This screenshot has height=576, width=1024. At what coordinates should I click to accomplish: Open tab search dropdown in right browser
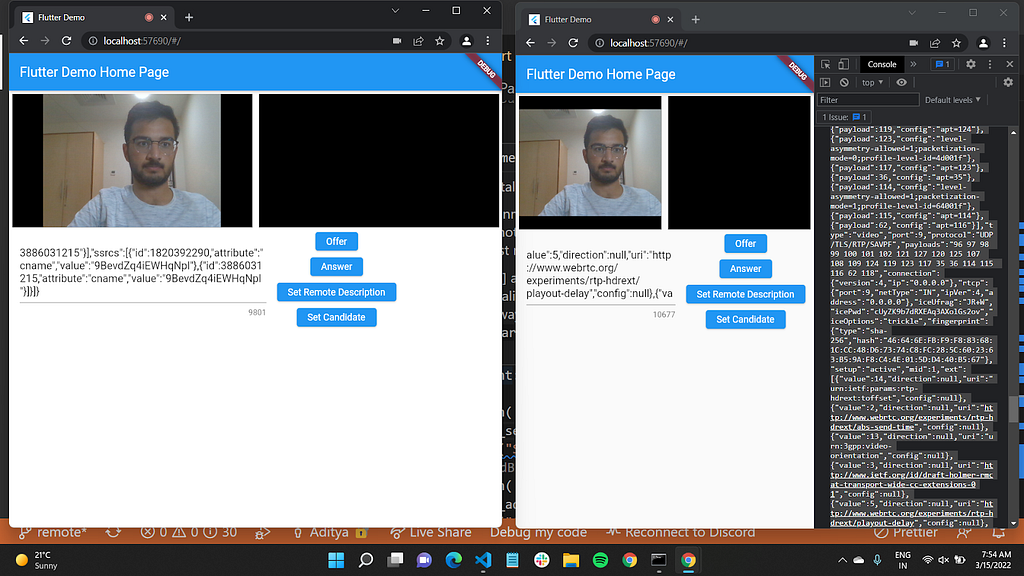[912, 12]
